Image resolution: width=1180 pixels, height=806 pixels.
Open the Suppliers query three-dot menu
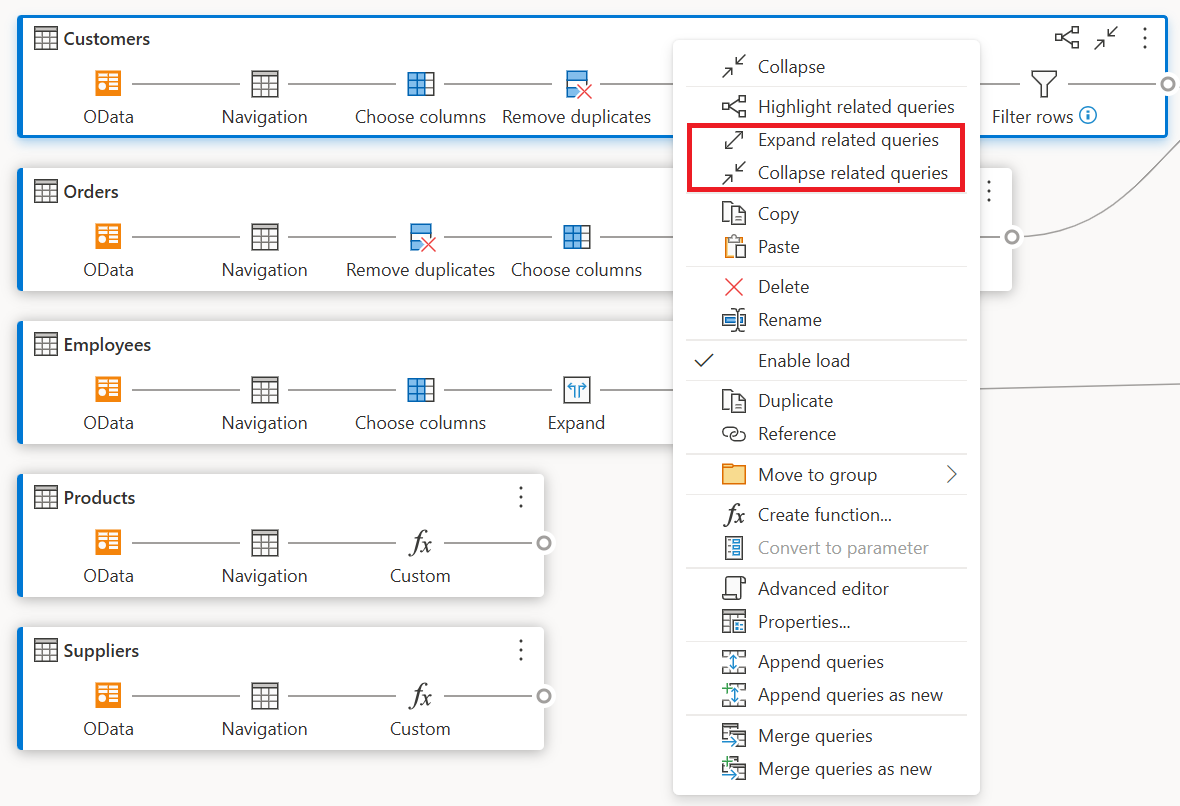[521, 649]
